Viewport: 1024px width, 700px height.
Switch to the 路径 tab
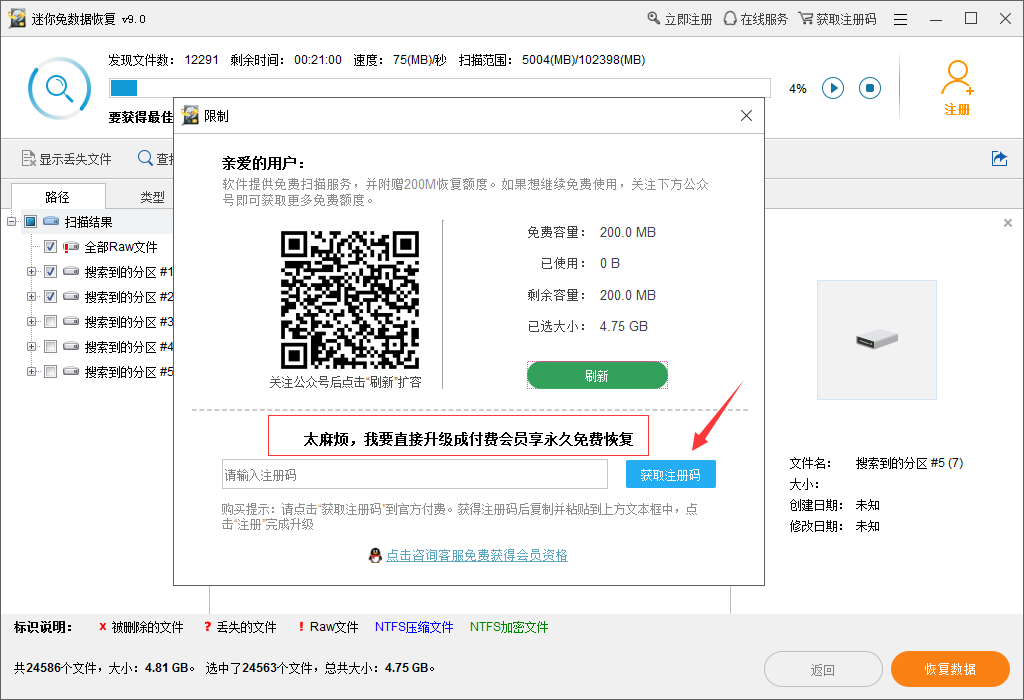[57, 197]
